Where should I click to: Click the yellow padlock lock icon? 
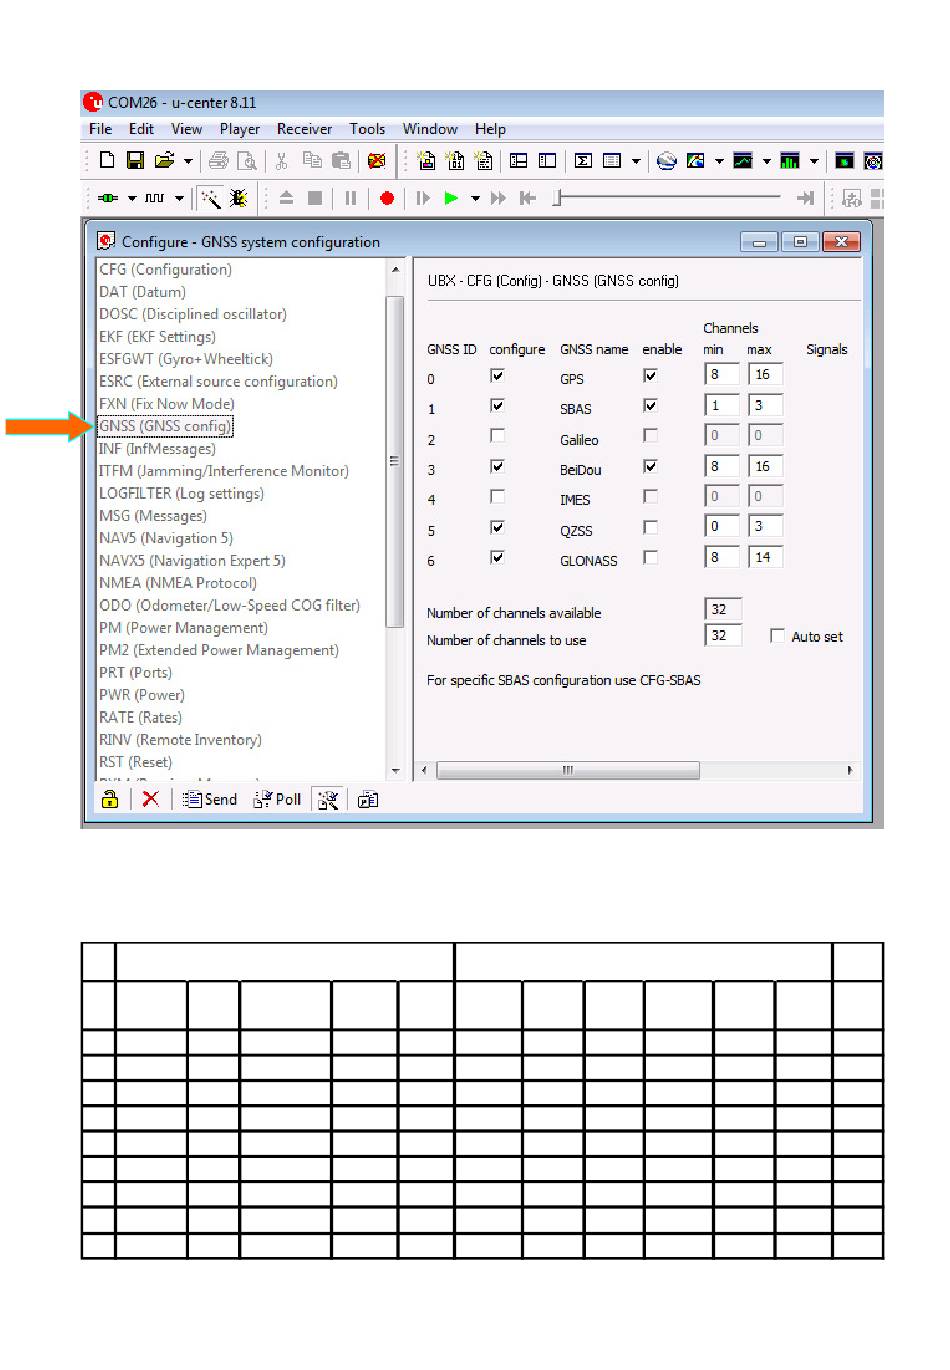(110, 799)
